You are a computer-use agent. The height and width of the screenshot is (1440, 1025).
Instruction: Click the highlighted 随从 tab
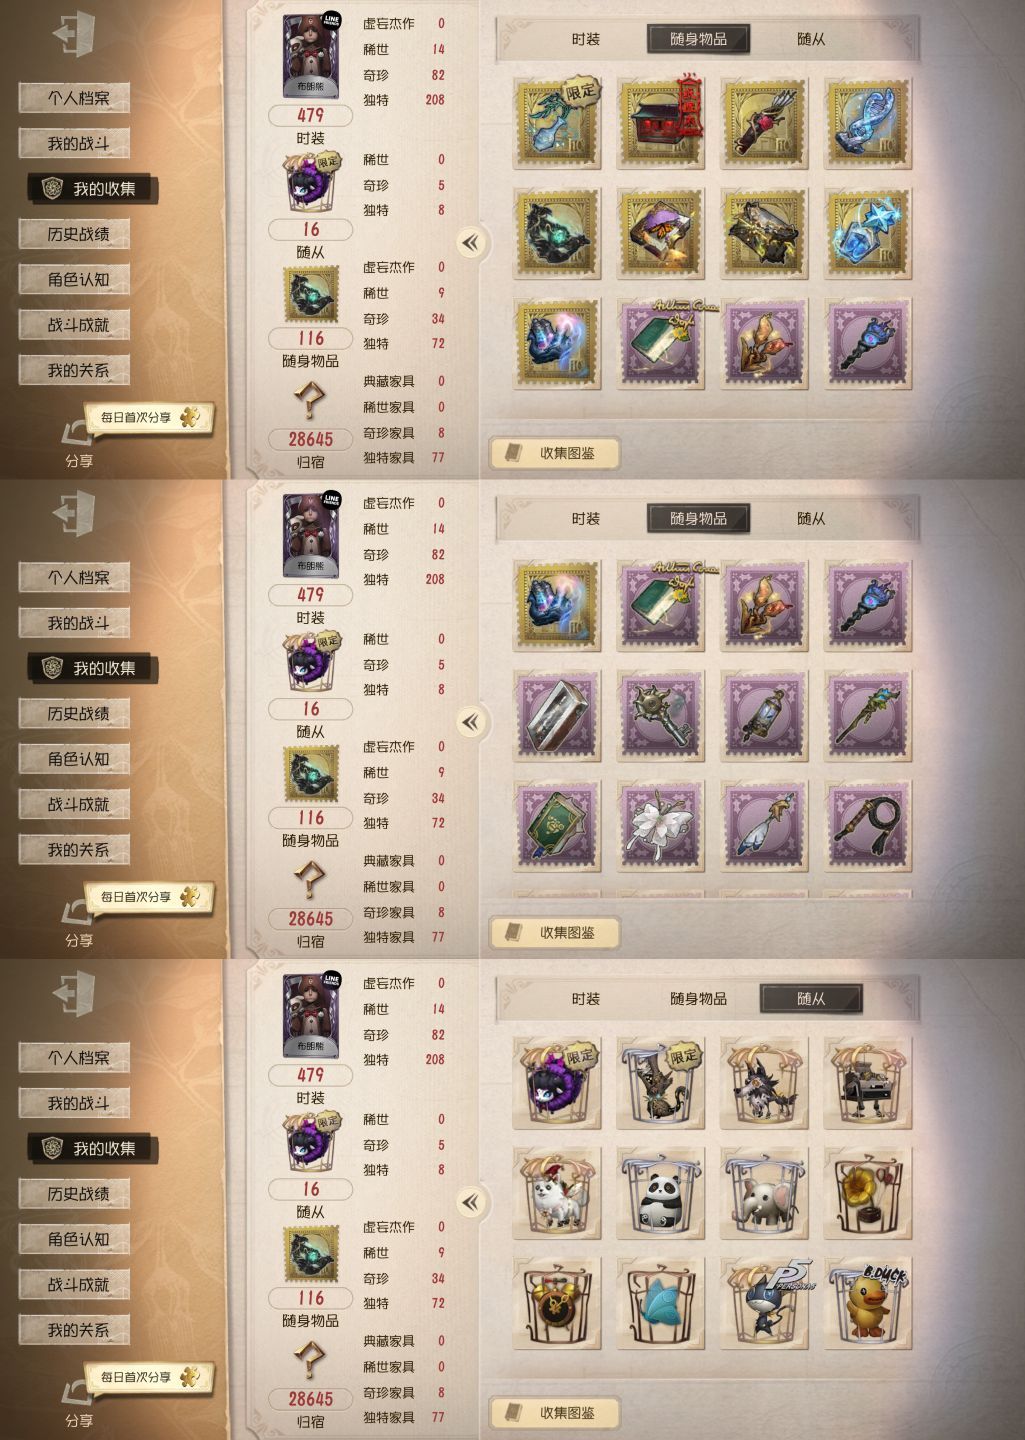pos(811,999)
